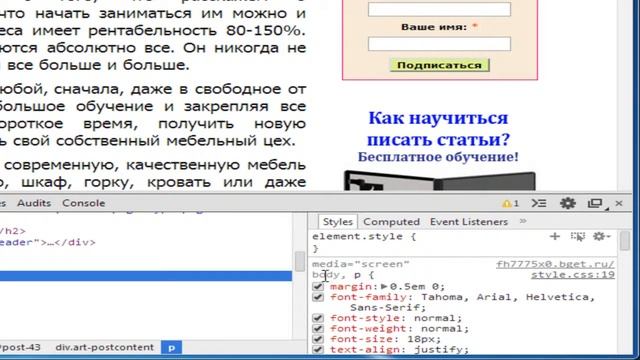Switch to the Computed tab
Viewport: 640px width, 360px height.
(391, 222)
